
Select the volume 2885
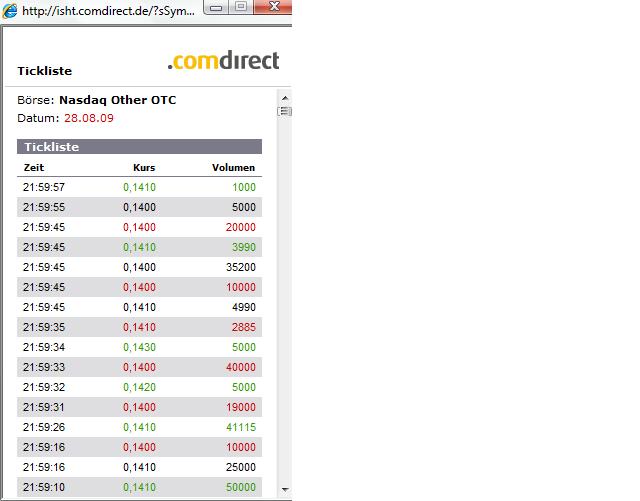click(244, 327)
